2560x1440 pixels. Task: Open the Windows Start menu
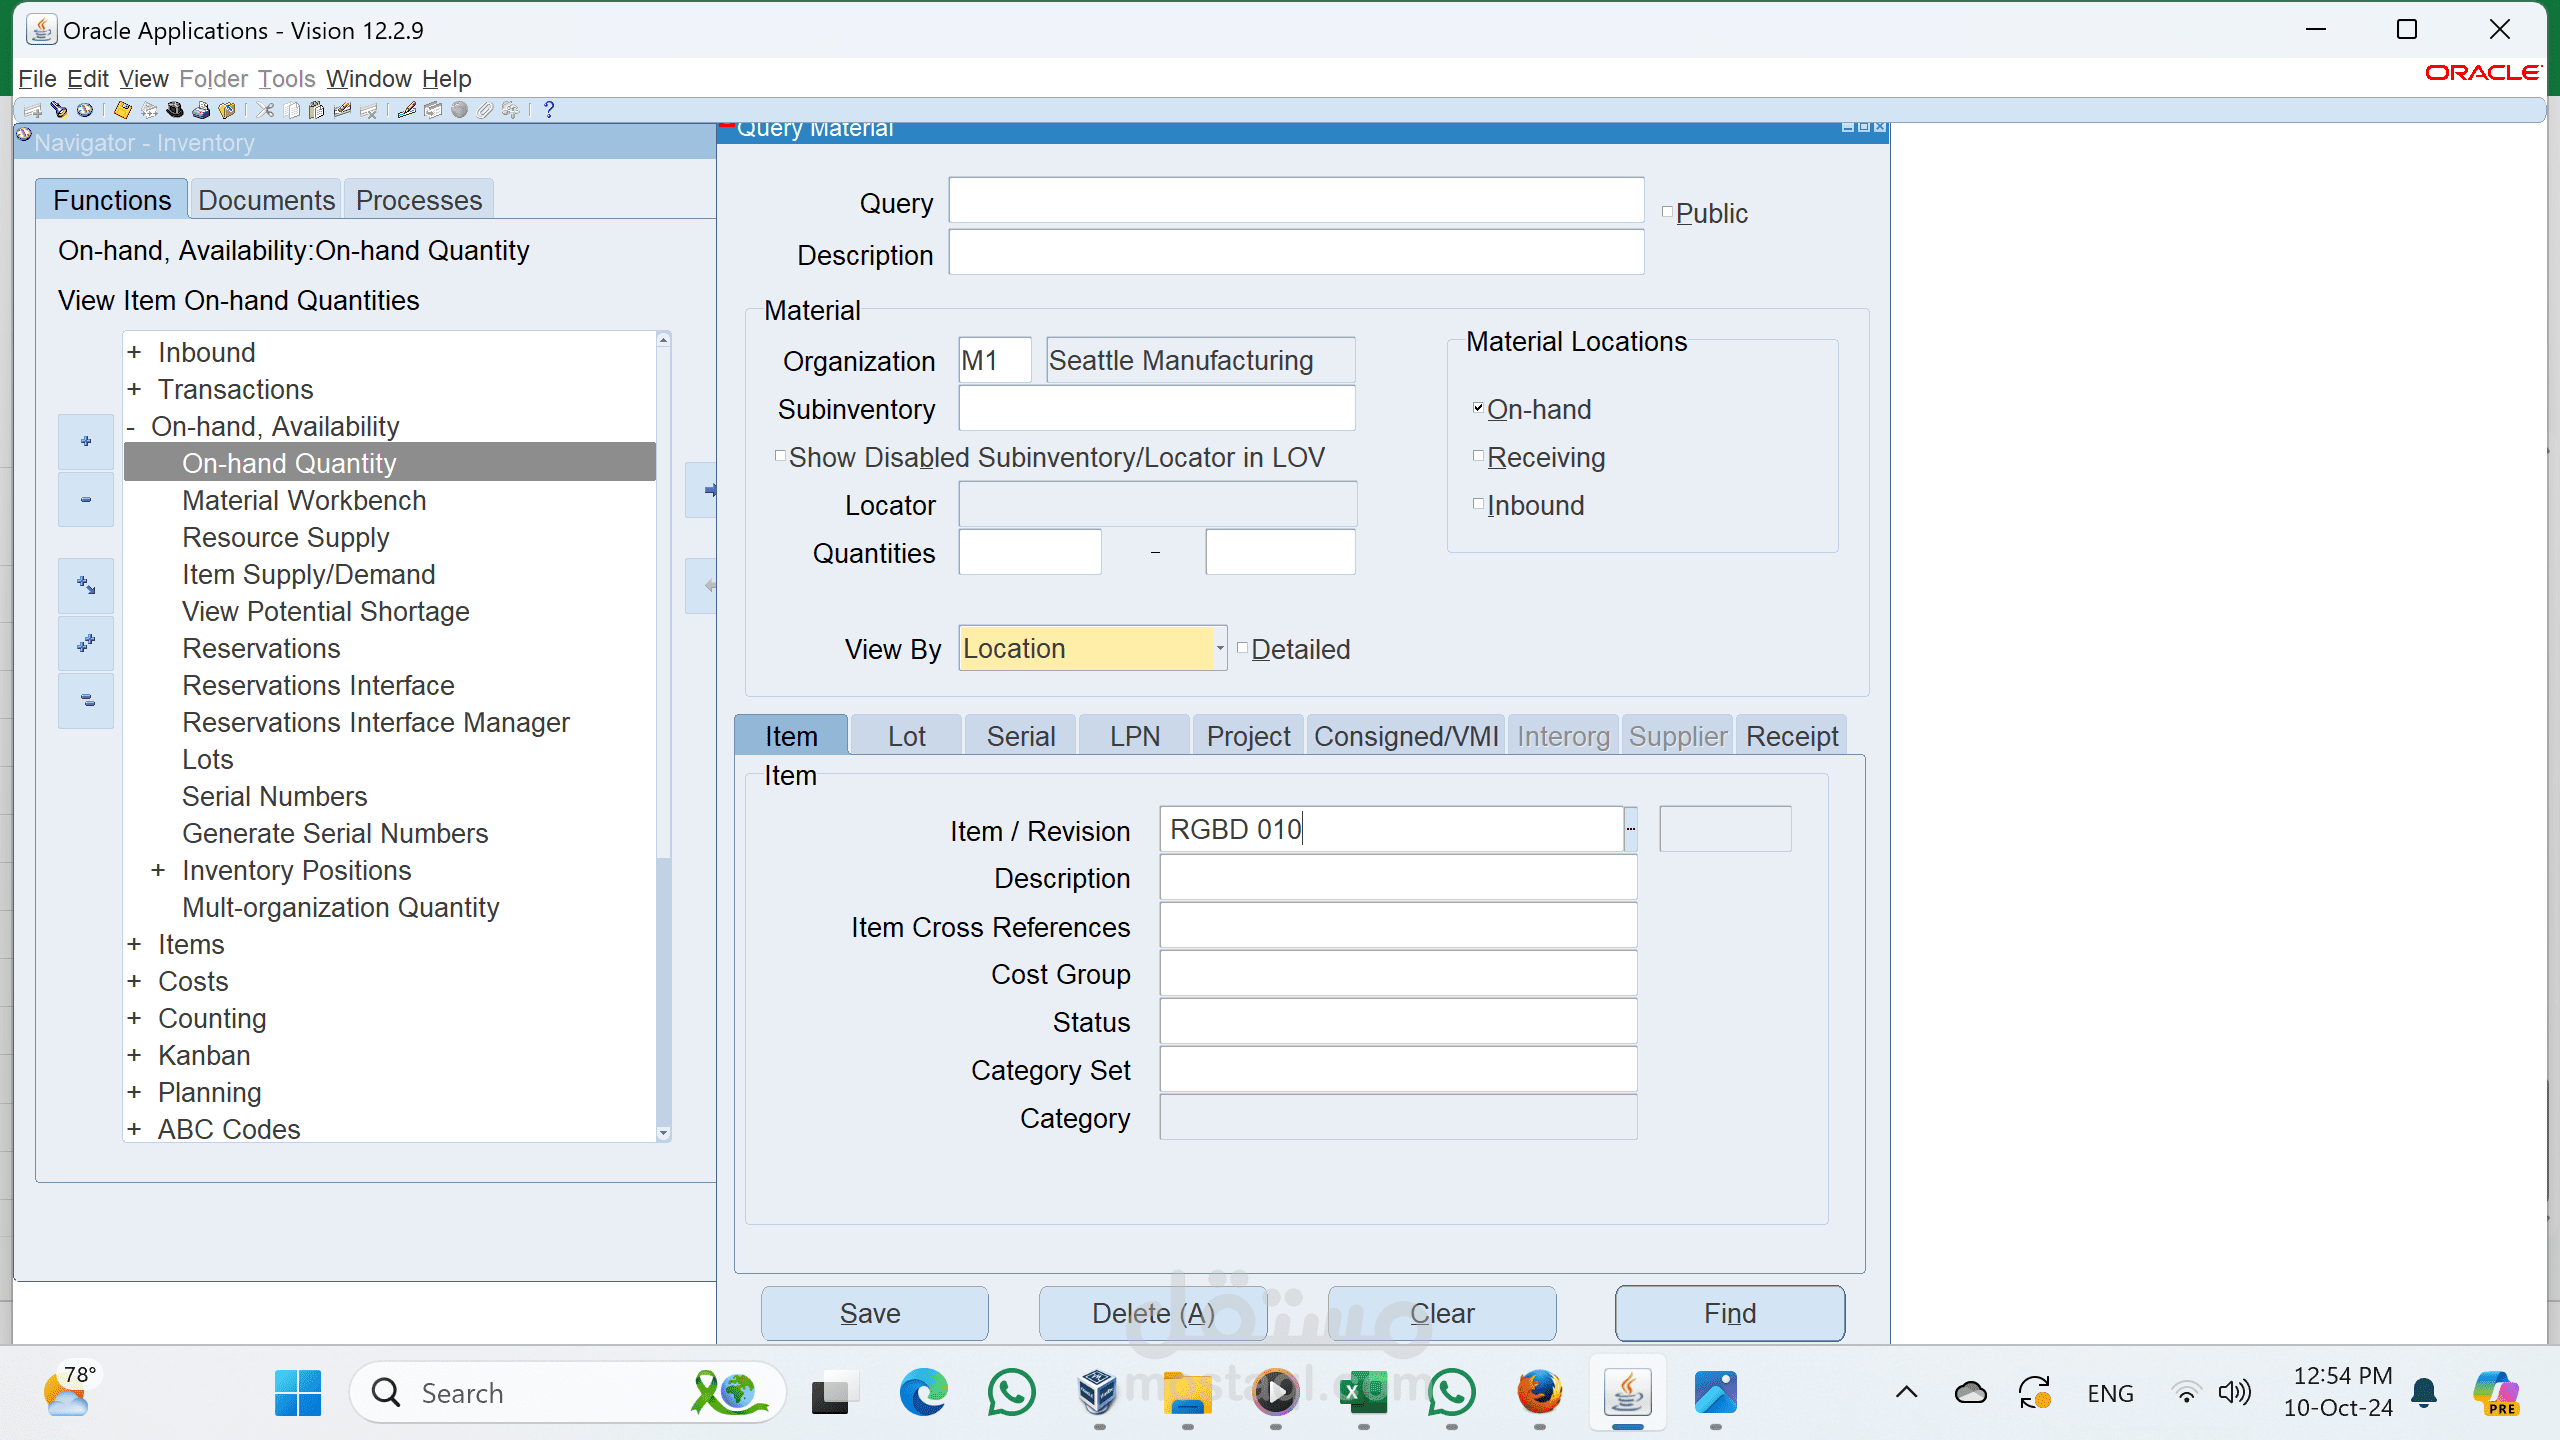(297, 1393)
